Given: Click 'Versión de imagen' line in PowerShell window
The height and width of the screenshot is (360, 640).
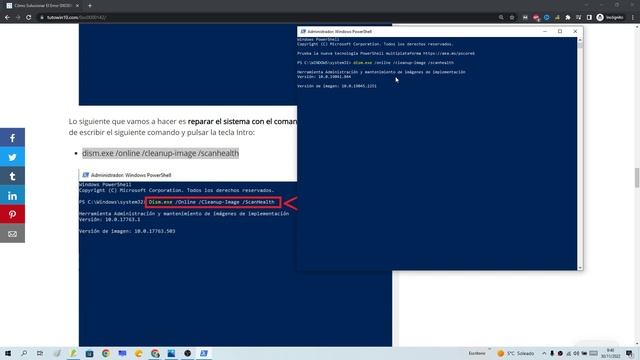Looking at the screenshot, I should 337,86.
